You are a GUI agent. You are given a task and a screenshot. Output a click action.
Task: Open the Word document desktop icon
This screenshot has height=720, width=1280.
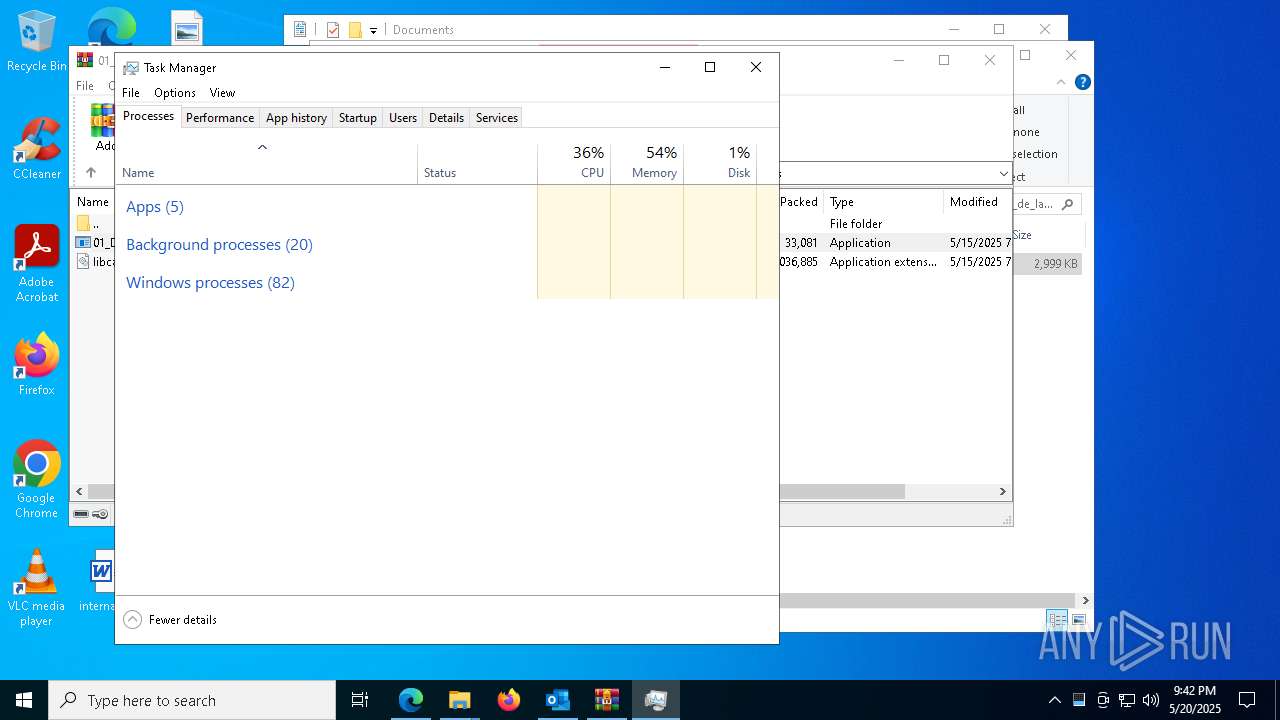[101, 580]
